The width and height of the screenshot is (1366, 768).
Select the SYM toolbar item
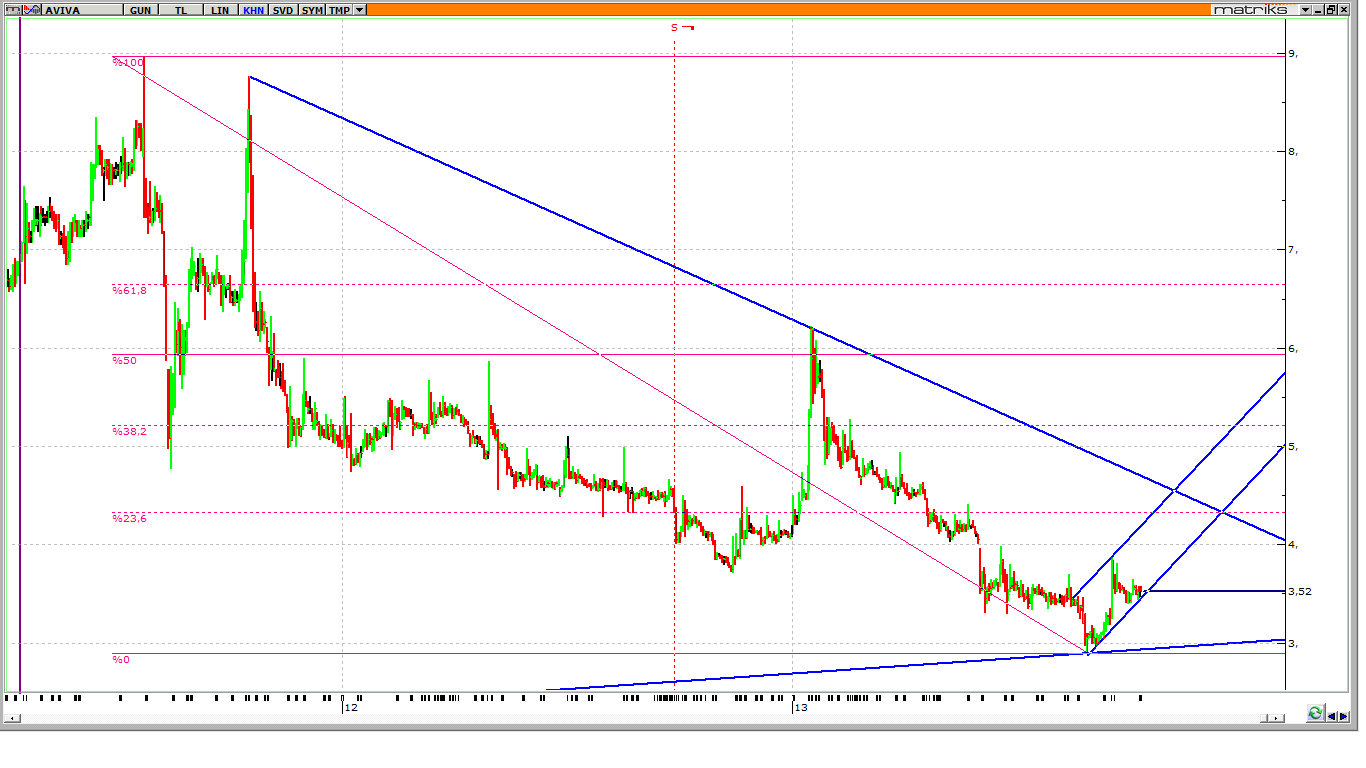312,9
